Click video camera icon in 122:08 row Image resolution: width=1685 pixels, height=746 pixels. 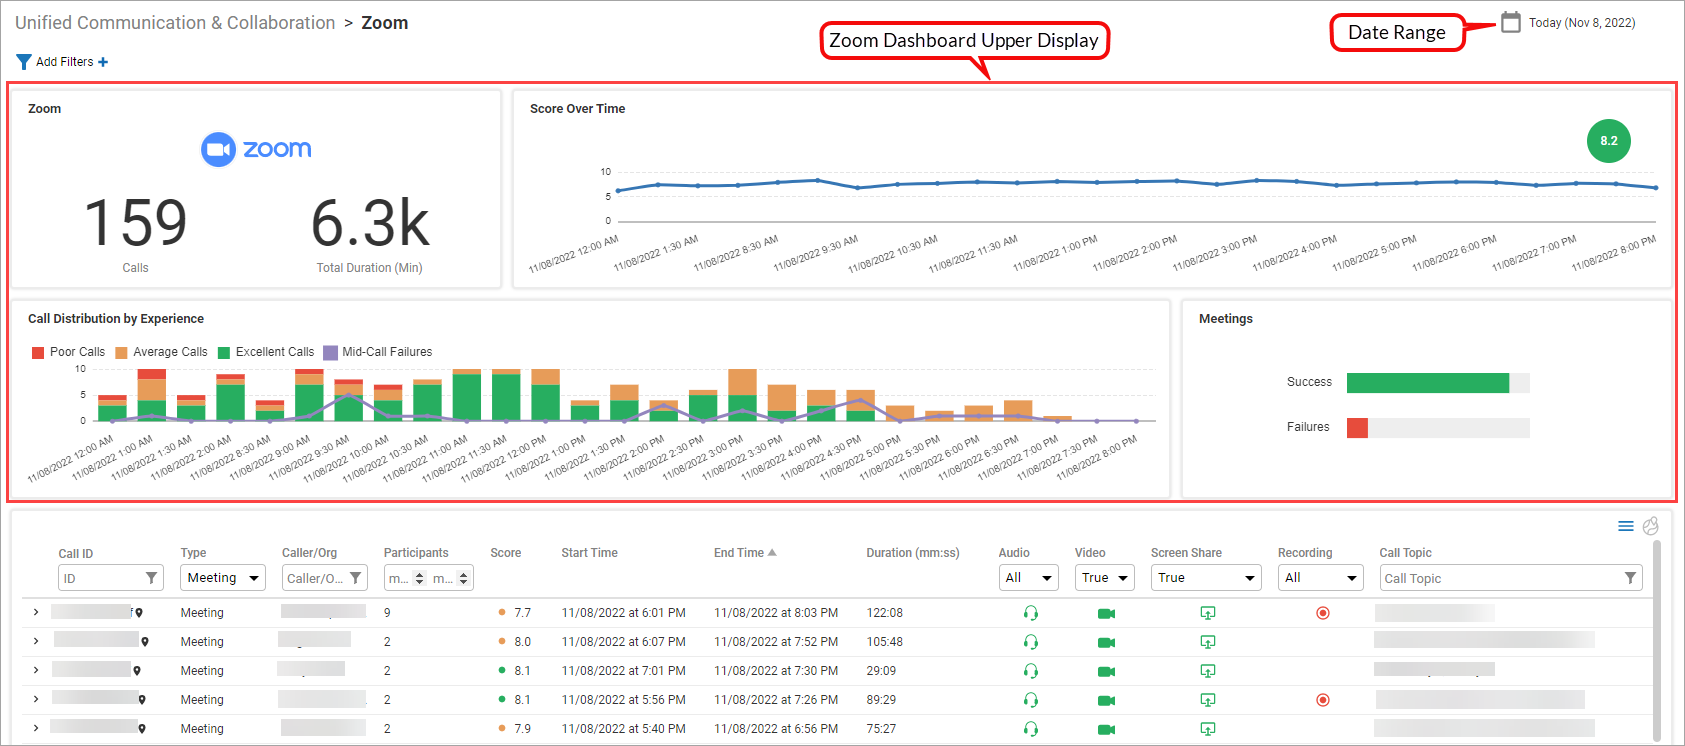1106,613
